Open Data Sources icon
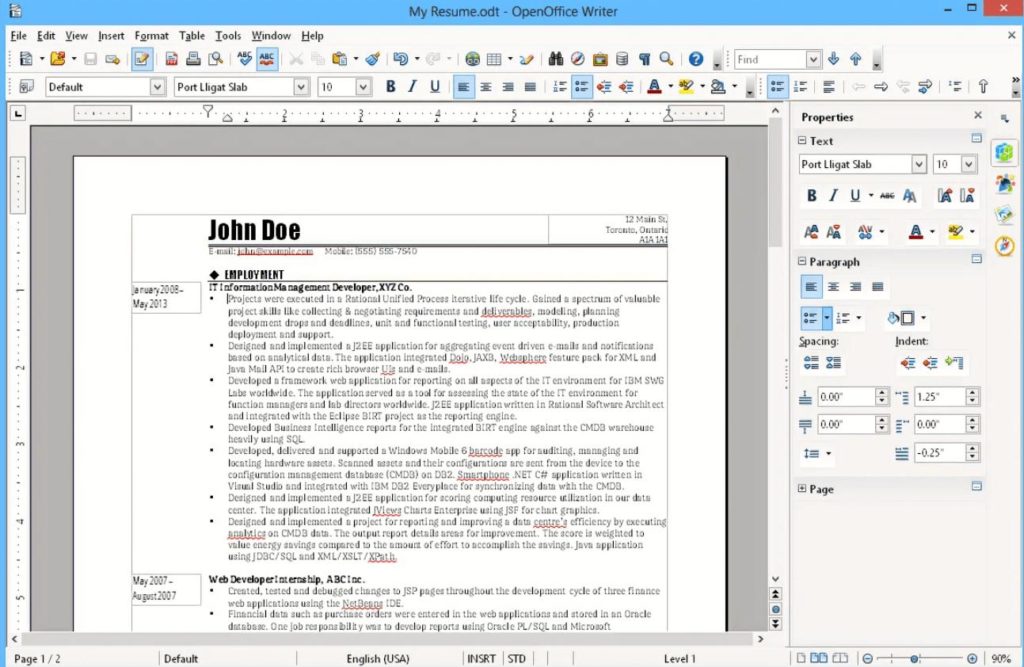 tap(622, 59)
